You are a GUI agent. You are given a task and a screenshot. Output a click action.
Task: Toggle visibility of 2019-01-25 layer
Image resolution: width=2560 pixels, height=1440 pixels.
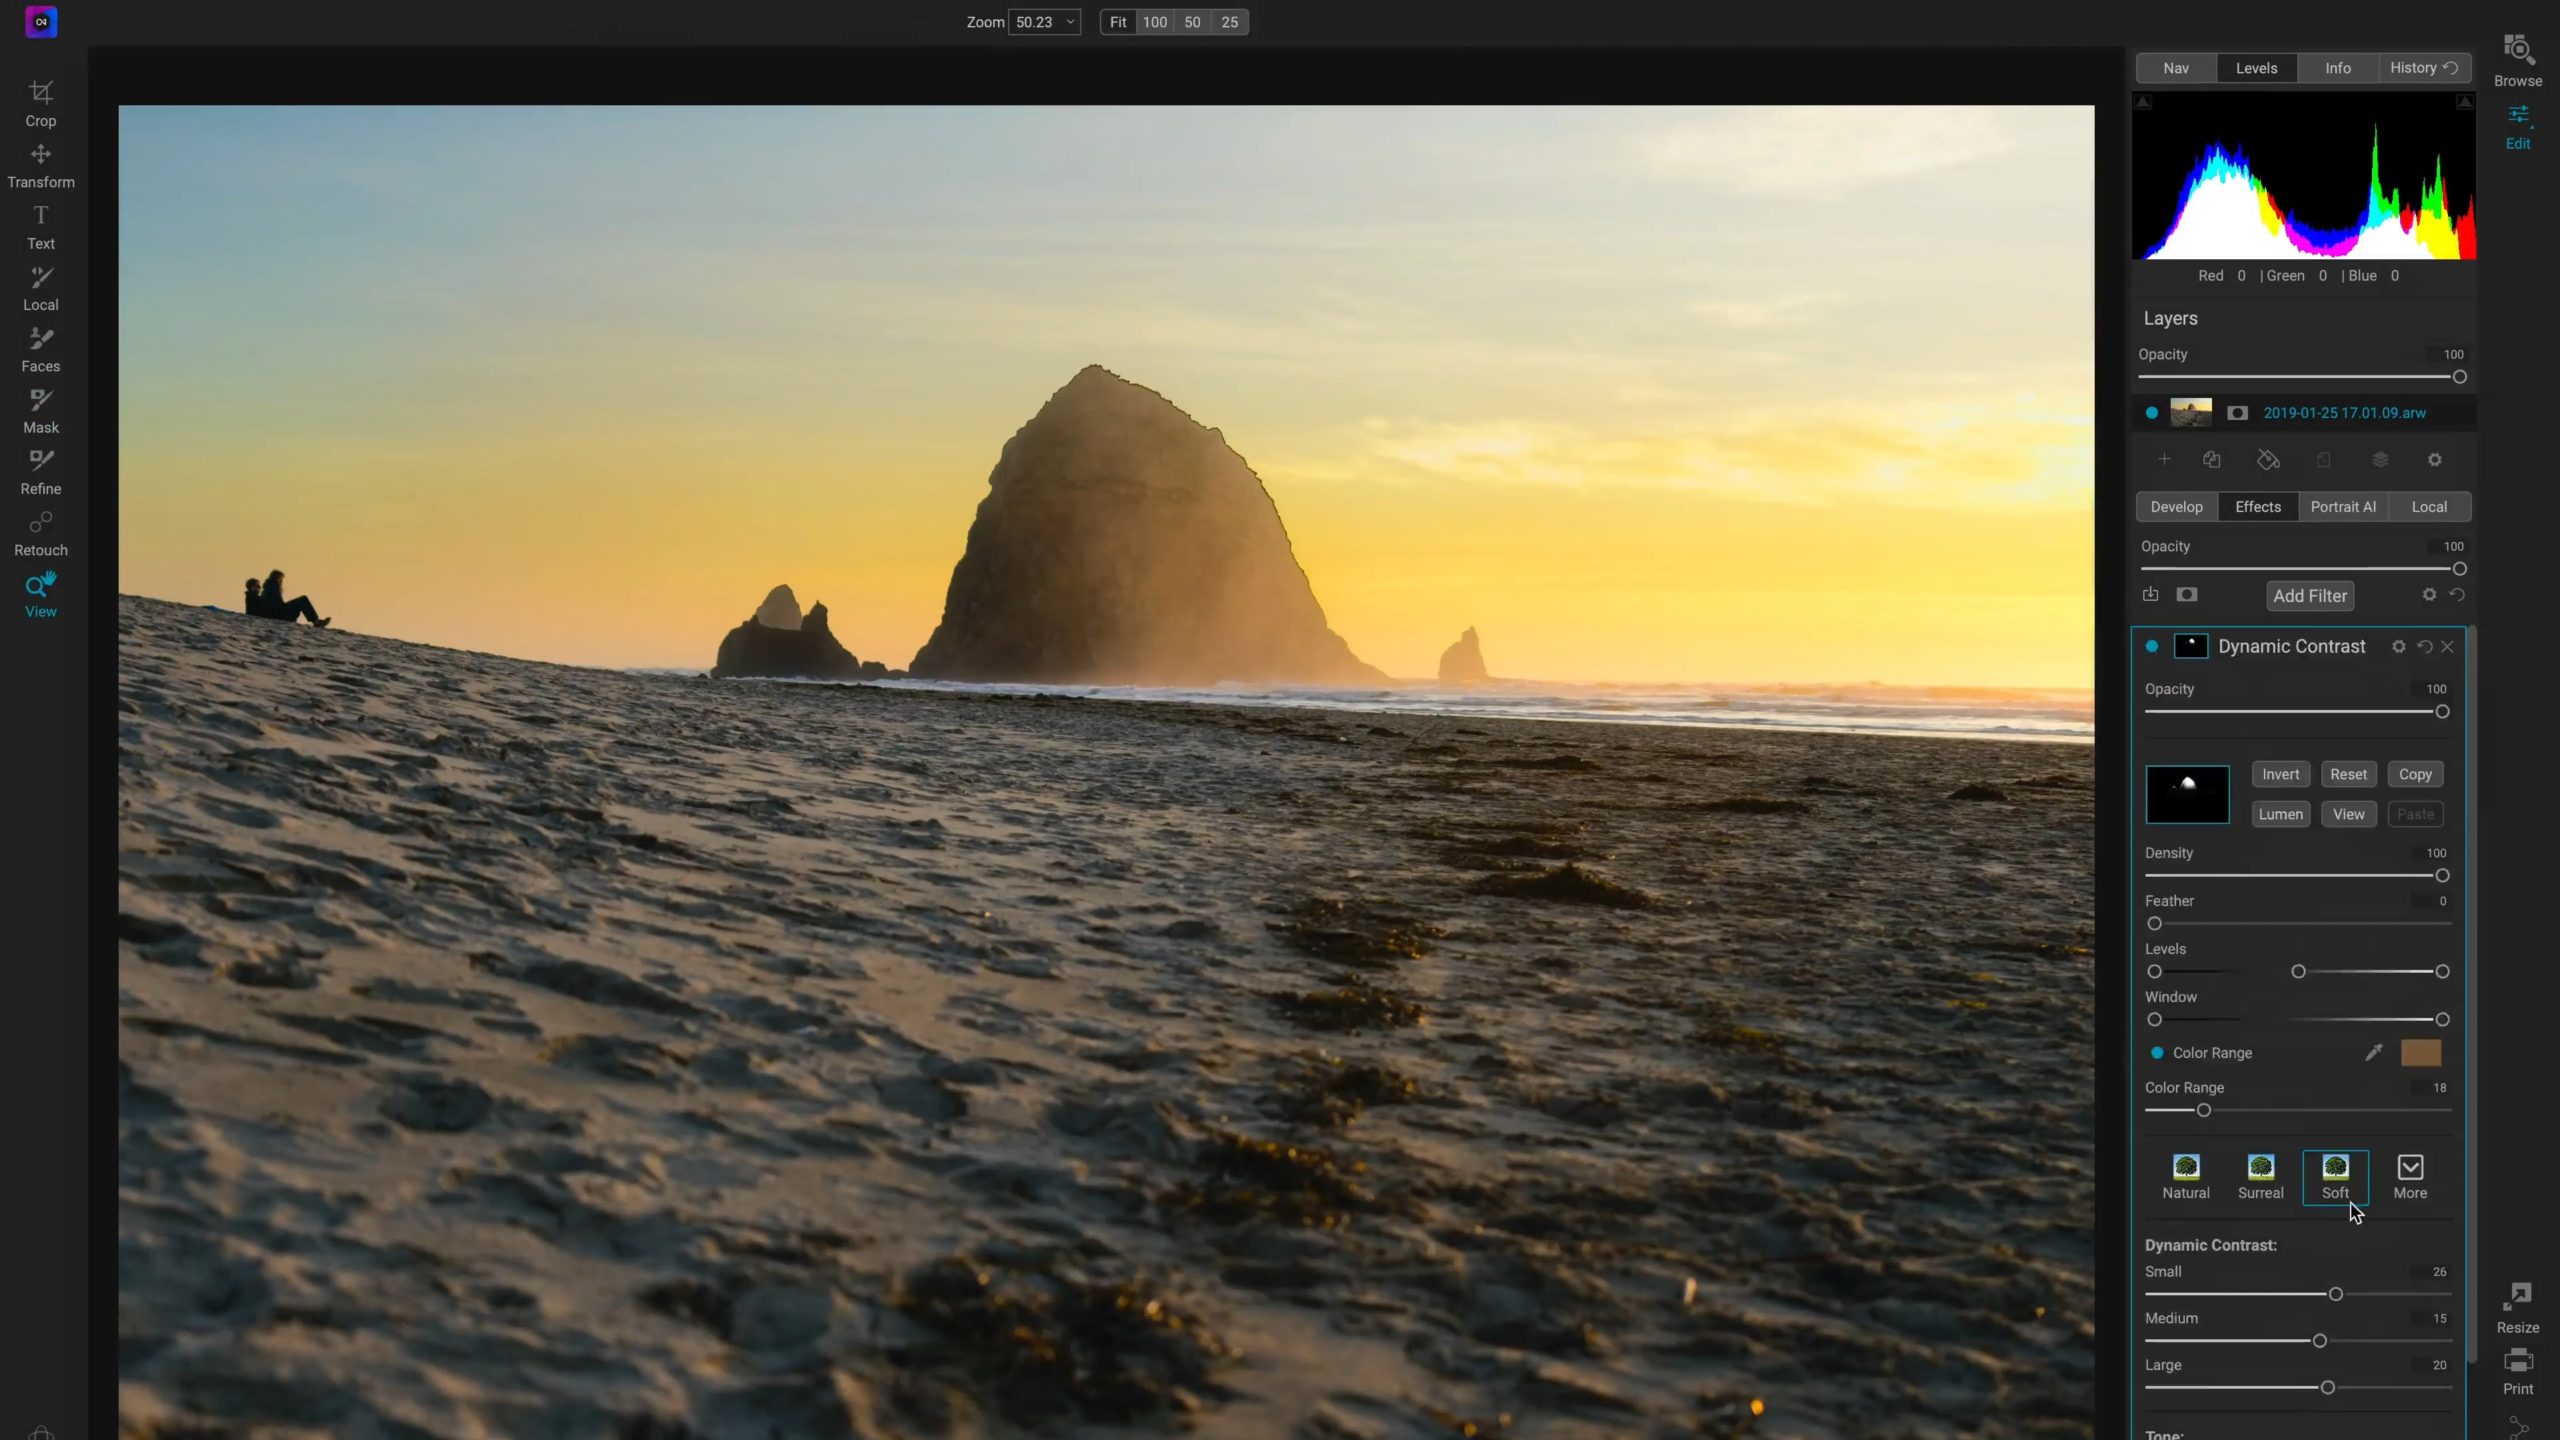pyautogui.click(x=2152, y=413)
